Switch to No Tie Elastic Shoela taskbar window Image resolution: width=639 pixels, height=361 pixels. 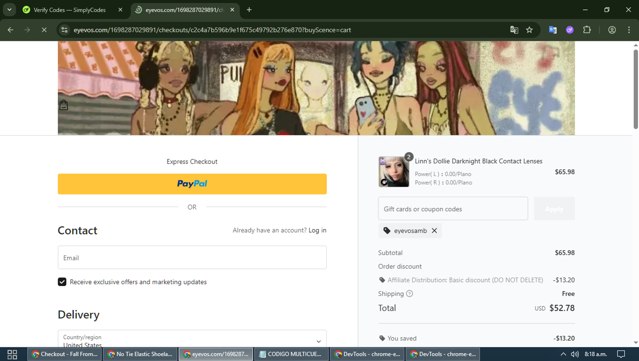(140, 354)
